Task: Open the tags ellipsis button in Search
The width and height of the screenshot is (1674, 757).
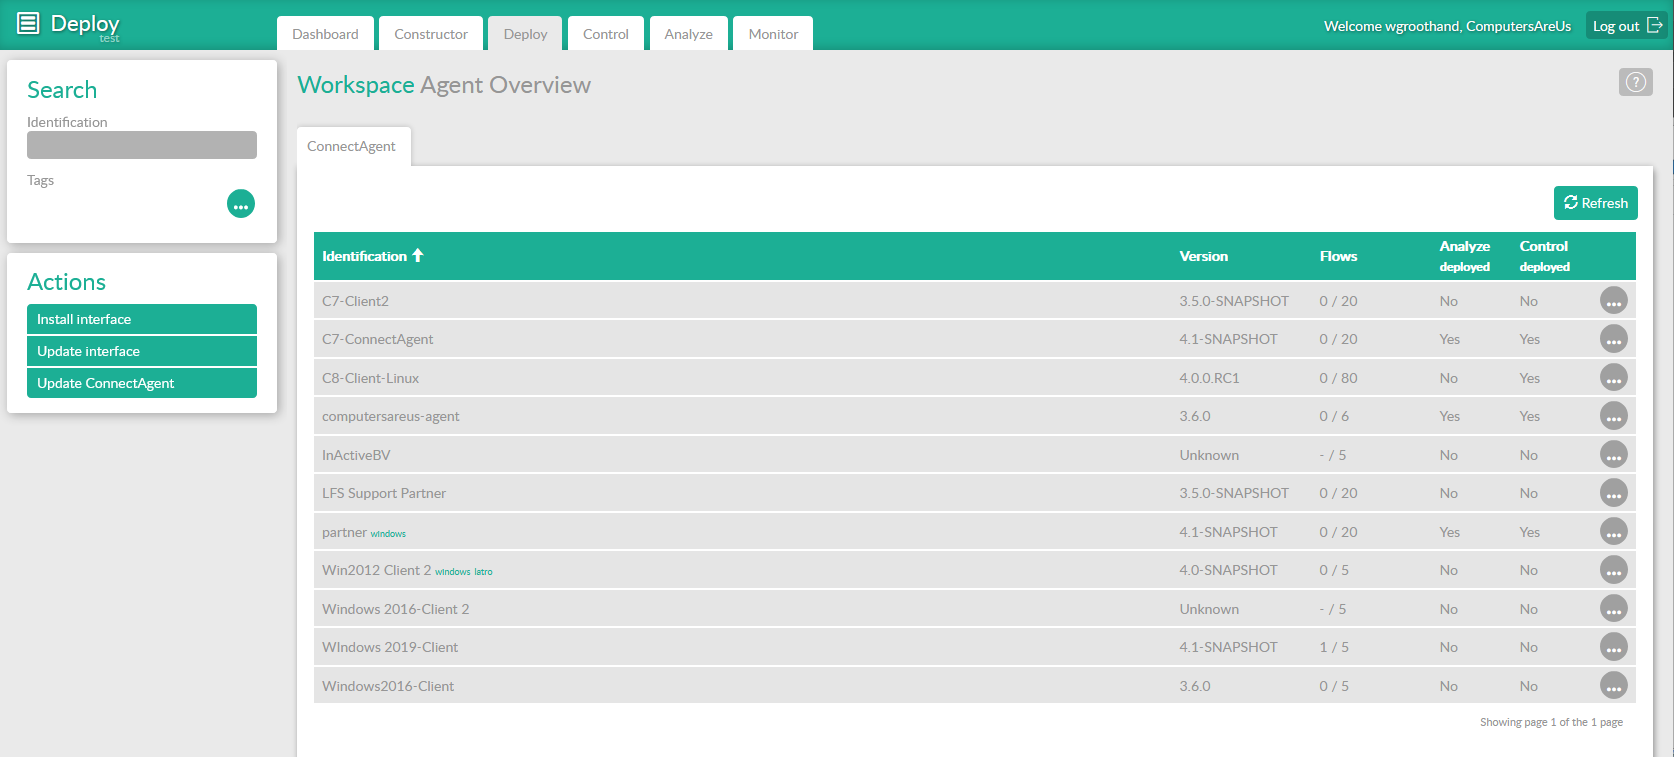Action: coord(241,204)
